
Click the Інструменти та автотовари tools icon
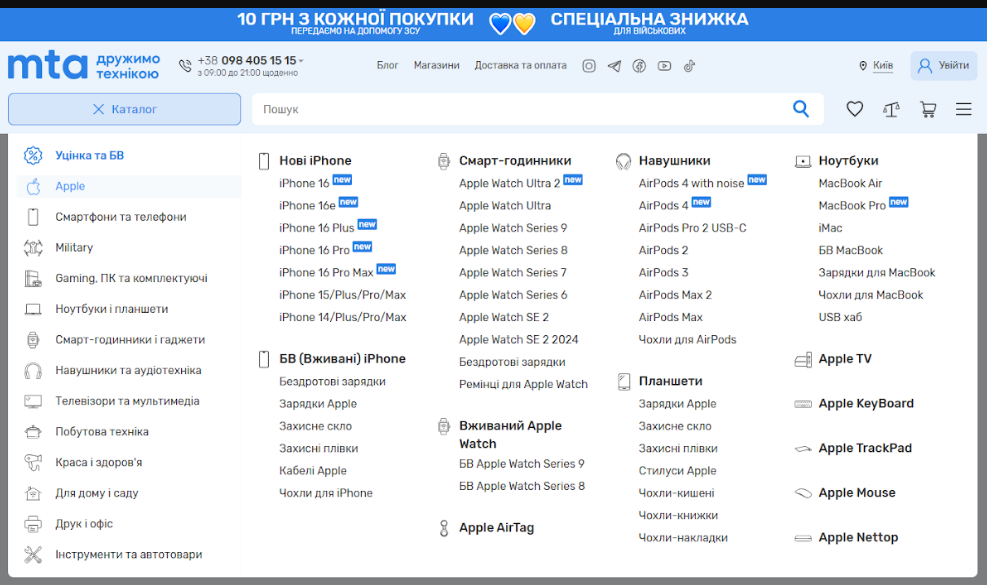(33, 554)
